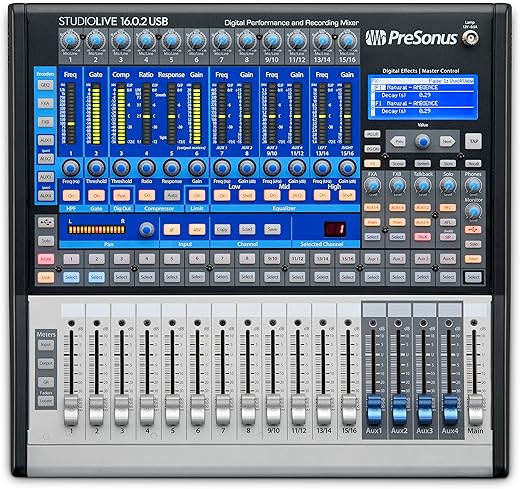Open the System menu button
The height and width of the screenshot is (489, 520).
click(423, 163)
